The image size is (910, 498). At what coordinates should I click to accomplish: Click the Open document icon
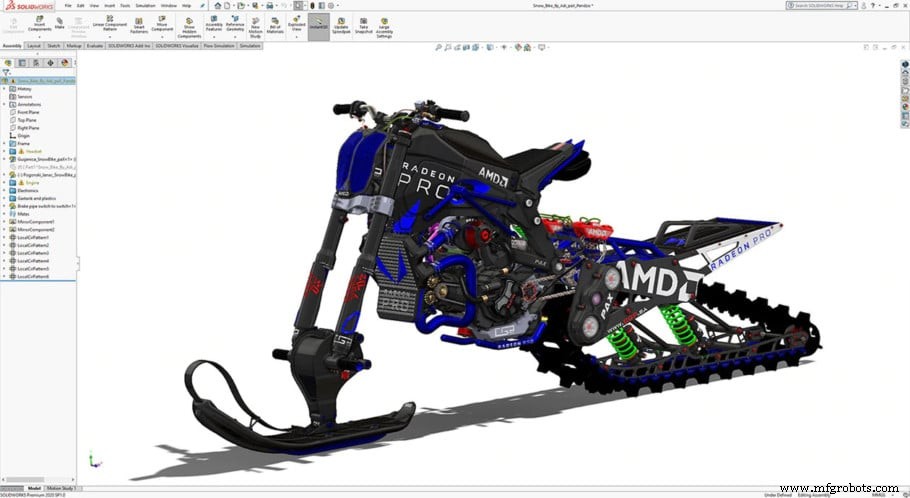click(240, 5)
